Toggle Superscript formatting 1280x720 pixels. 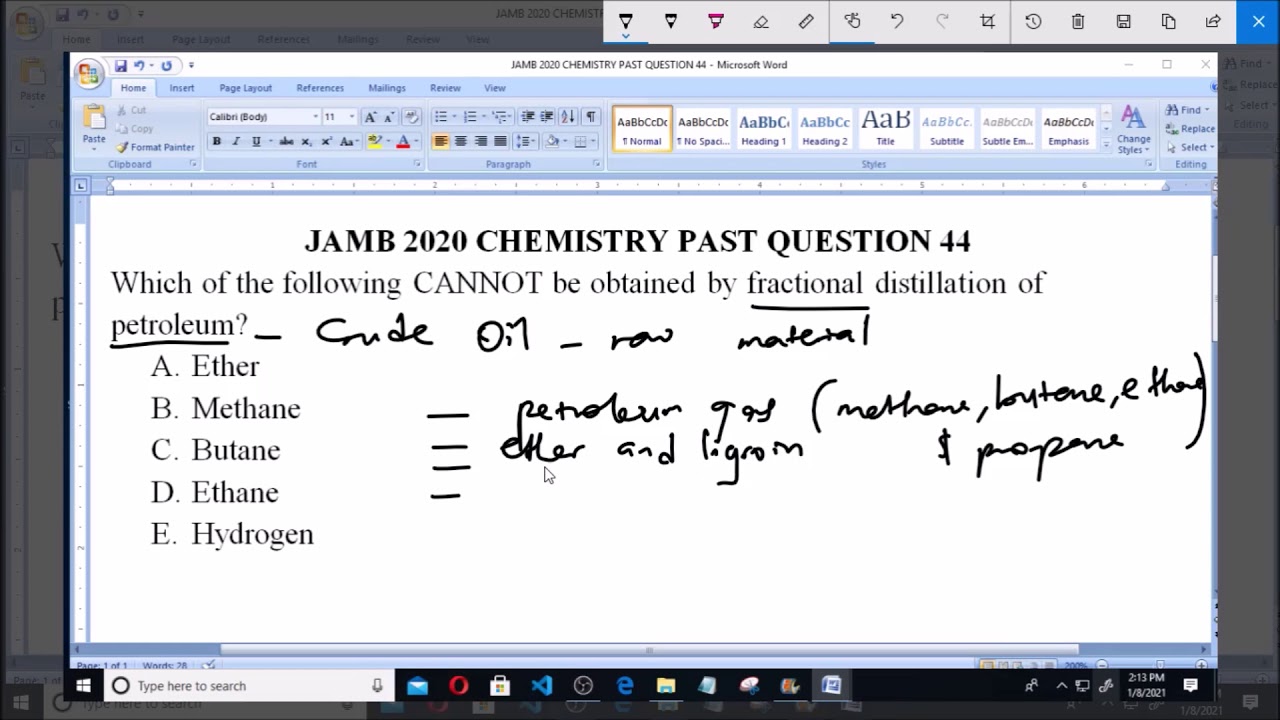tap(326, 142)
